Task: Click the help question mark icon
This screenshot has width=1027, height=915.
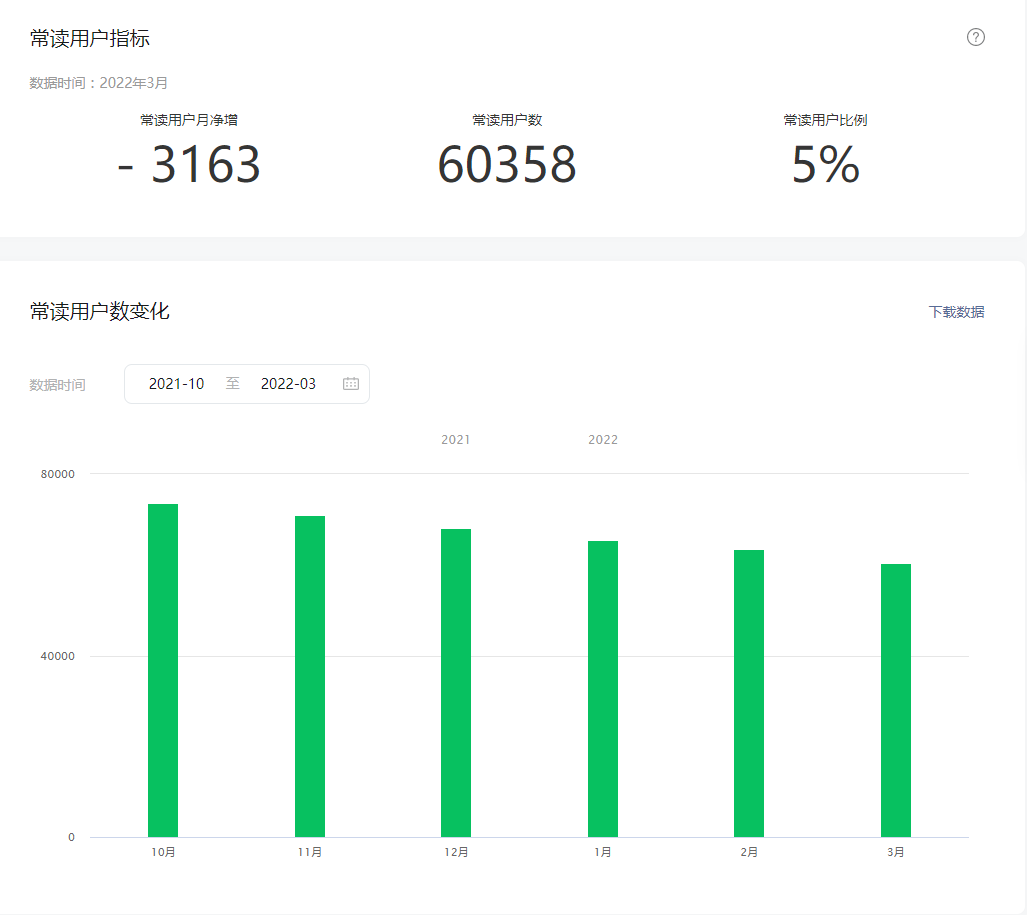Action: [976, 37]
